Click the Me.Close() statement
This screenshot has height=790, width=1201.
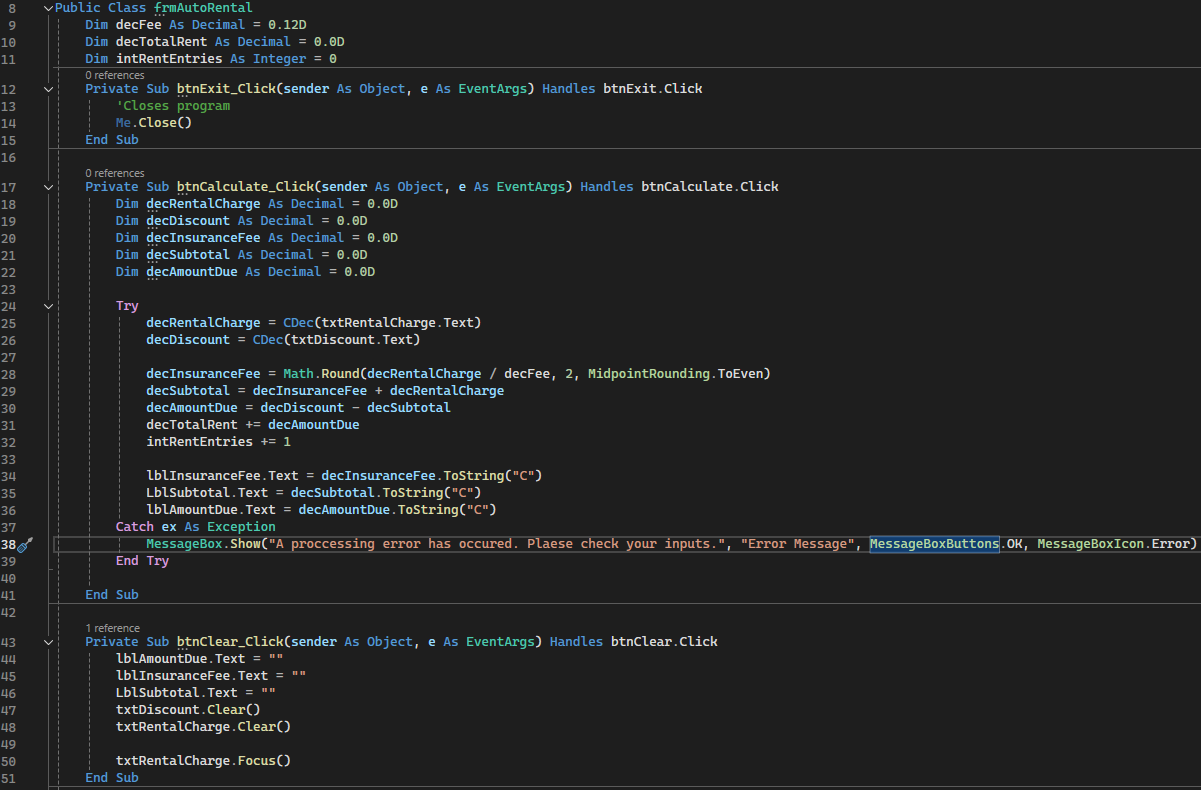[153, 123]
